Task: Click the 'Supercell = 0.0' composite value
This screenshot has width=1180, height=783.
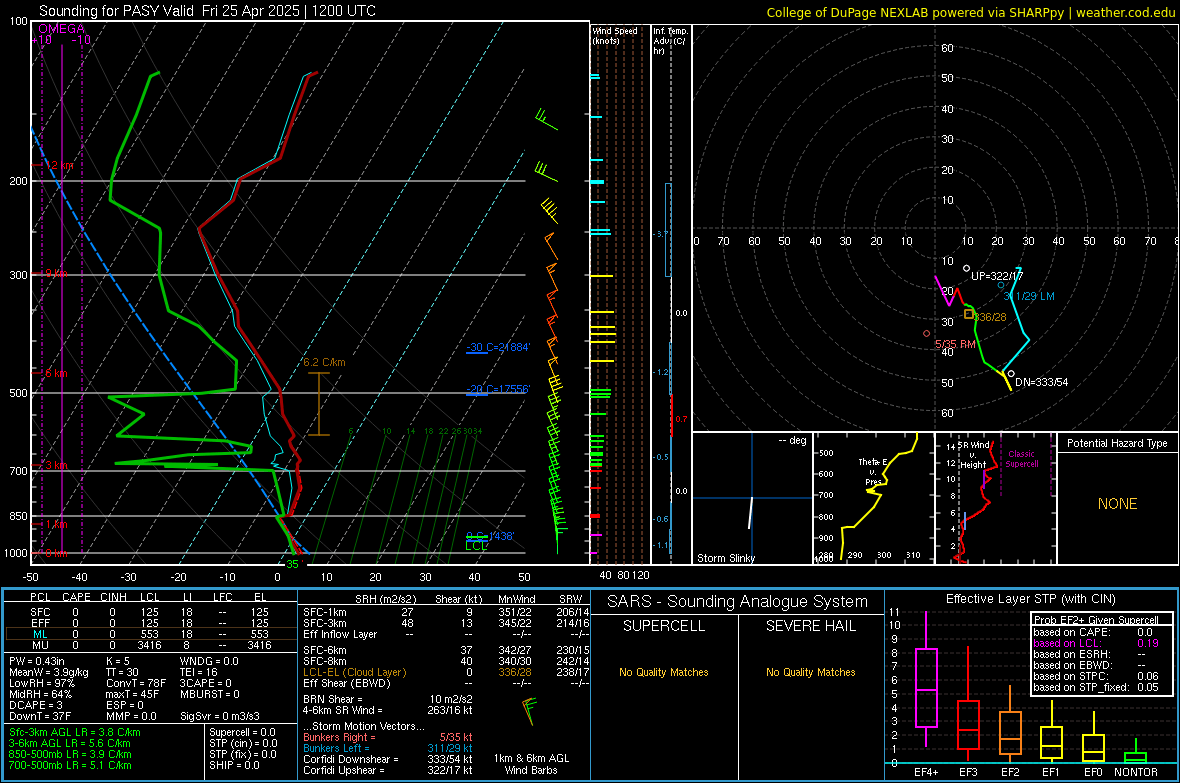Action: (x=242, y=732)
